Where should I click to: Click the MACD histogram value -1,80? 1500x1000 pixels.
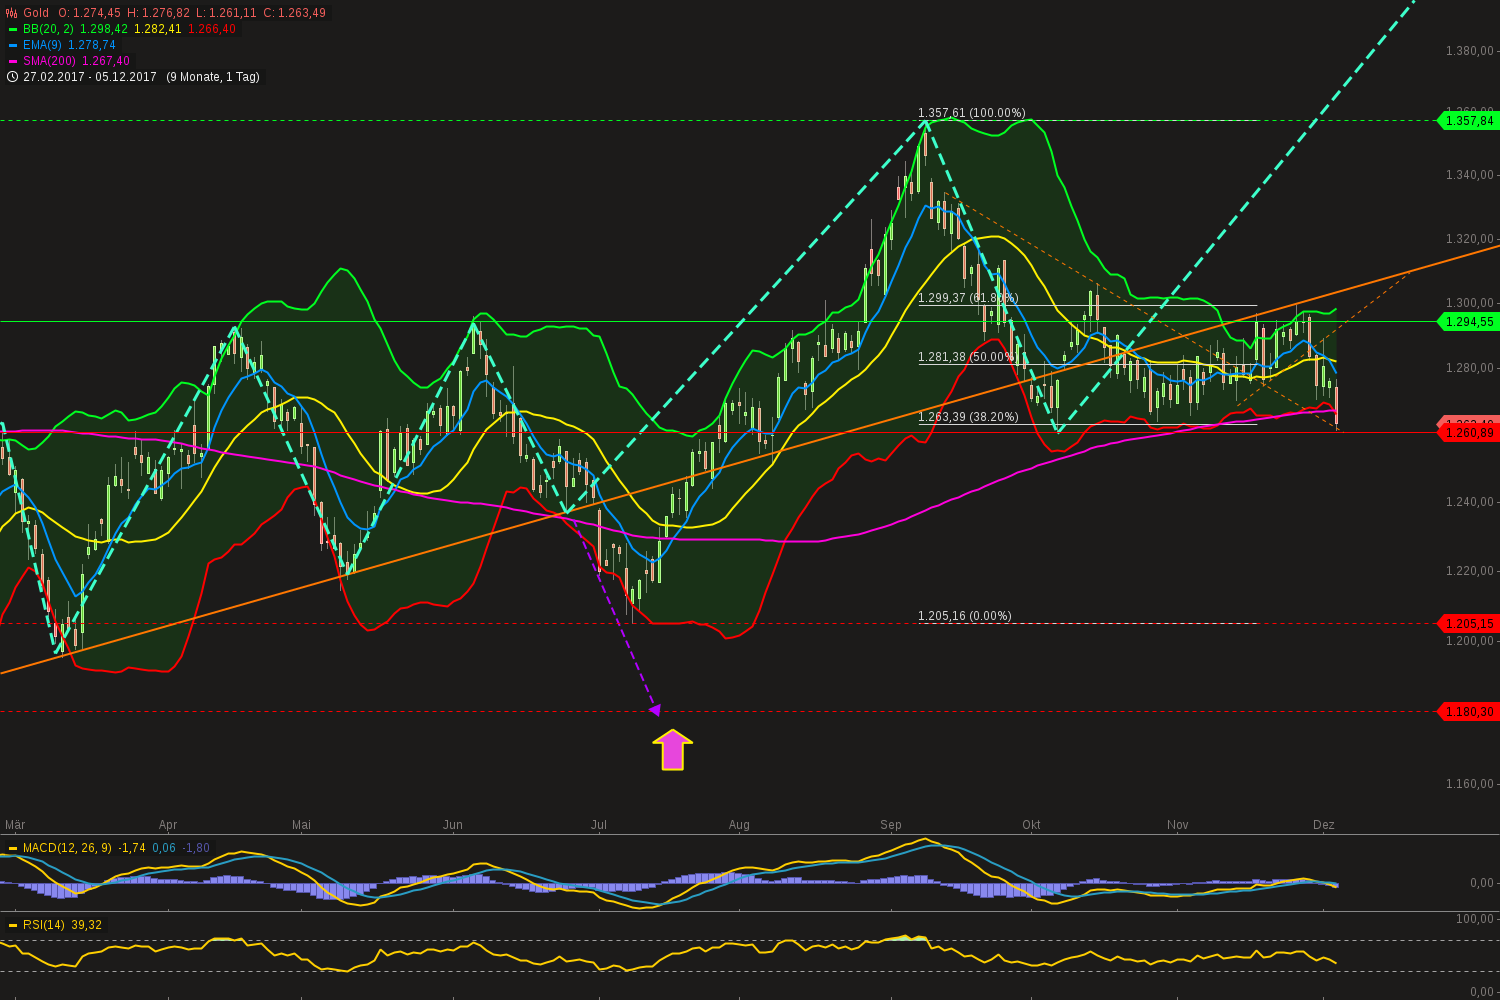pos(196,848)
